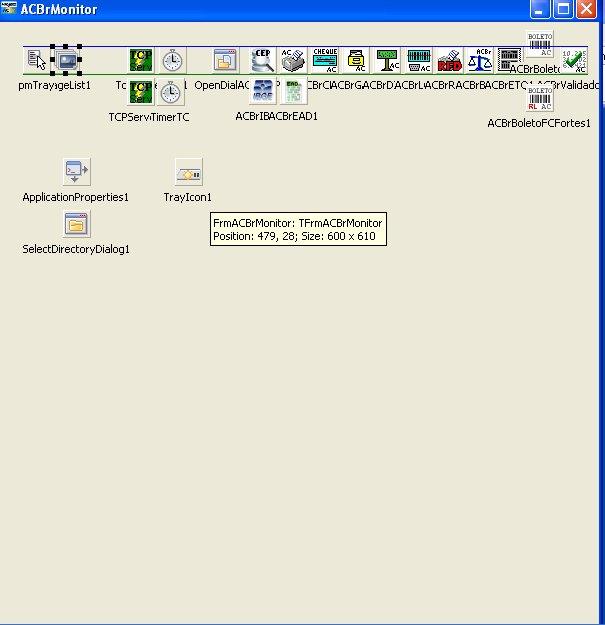605x625 pixels.
Task: Select the SelectDirectoryDialog1 folder icon
Action: coord(77,224)
